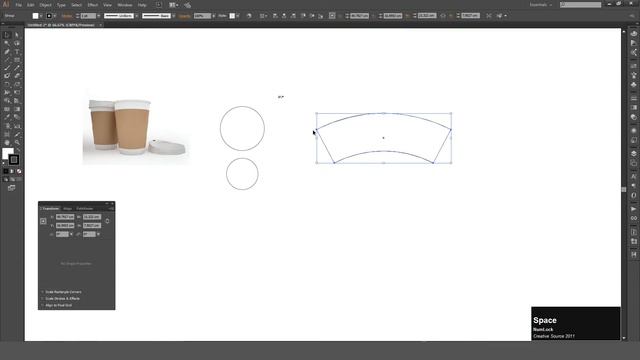The height and width of the screenshot is (360, 640).
Task: Click the Fill swatch in Tools panel
Action: point(7,153)
